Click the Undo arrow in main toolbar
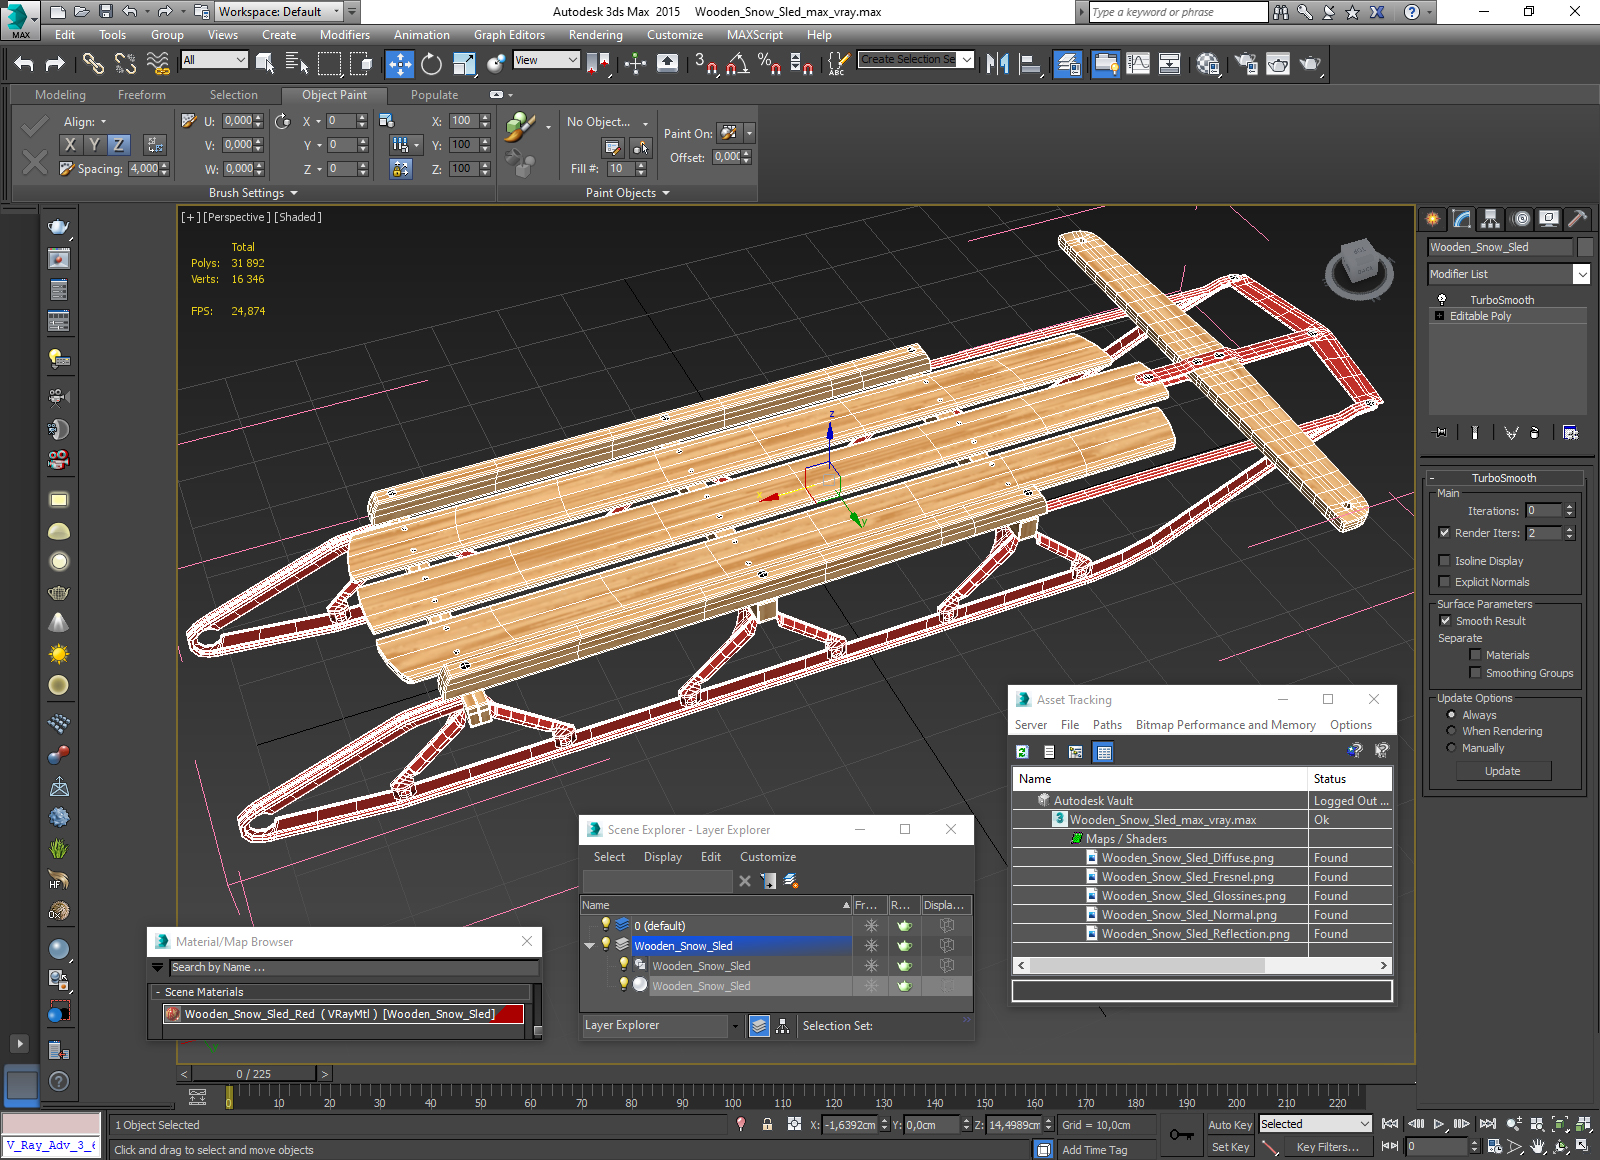The height and width of the screenshot is (1160, 1600). pos(24,64)
